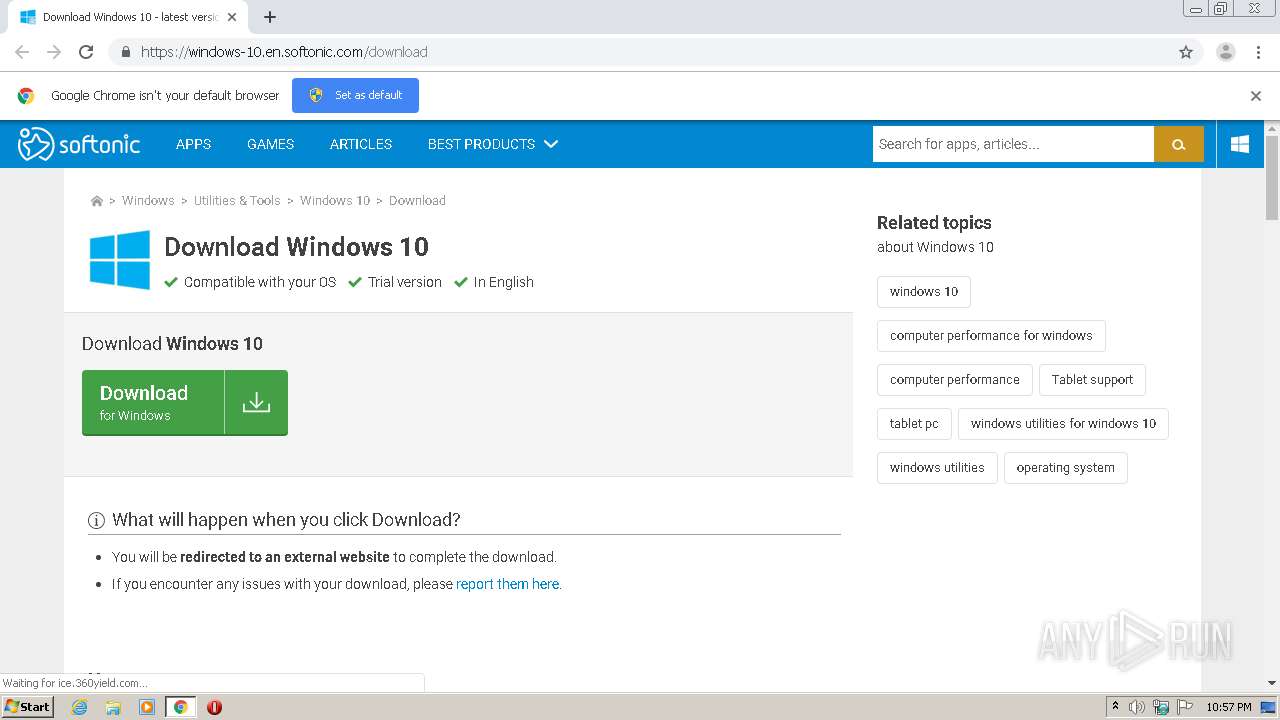Click the Download breadcrumb text

(x=417, y=201)
